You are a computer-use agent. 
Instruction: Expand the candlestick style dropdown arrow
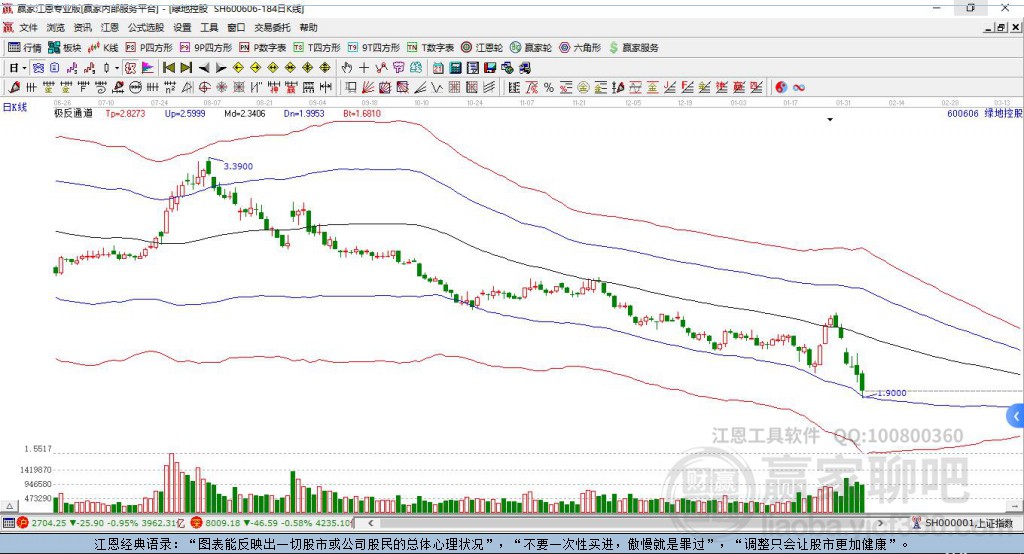[x=117, y=68]
